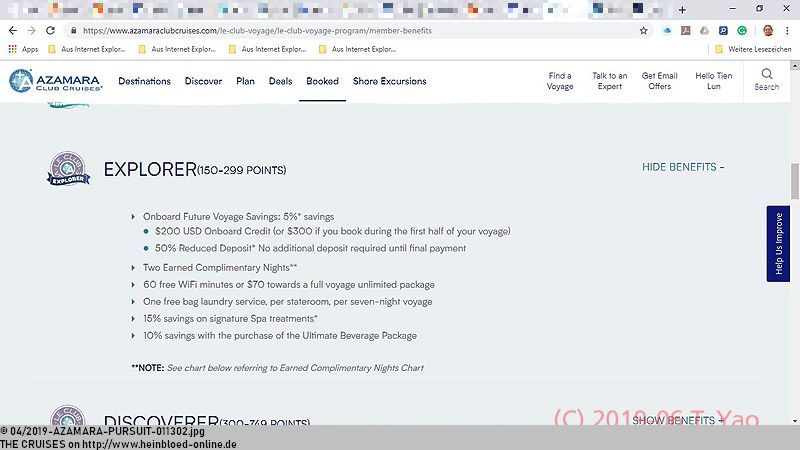Click the green circular extension icon

coord(742,31)
